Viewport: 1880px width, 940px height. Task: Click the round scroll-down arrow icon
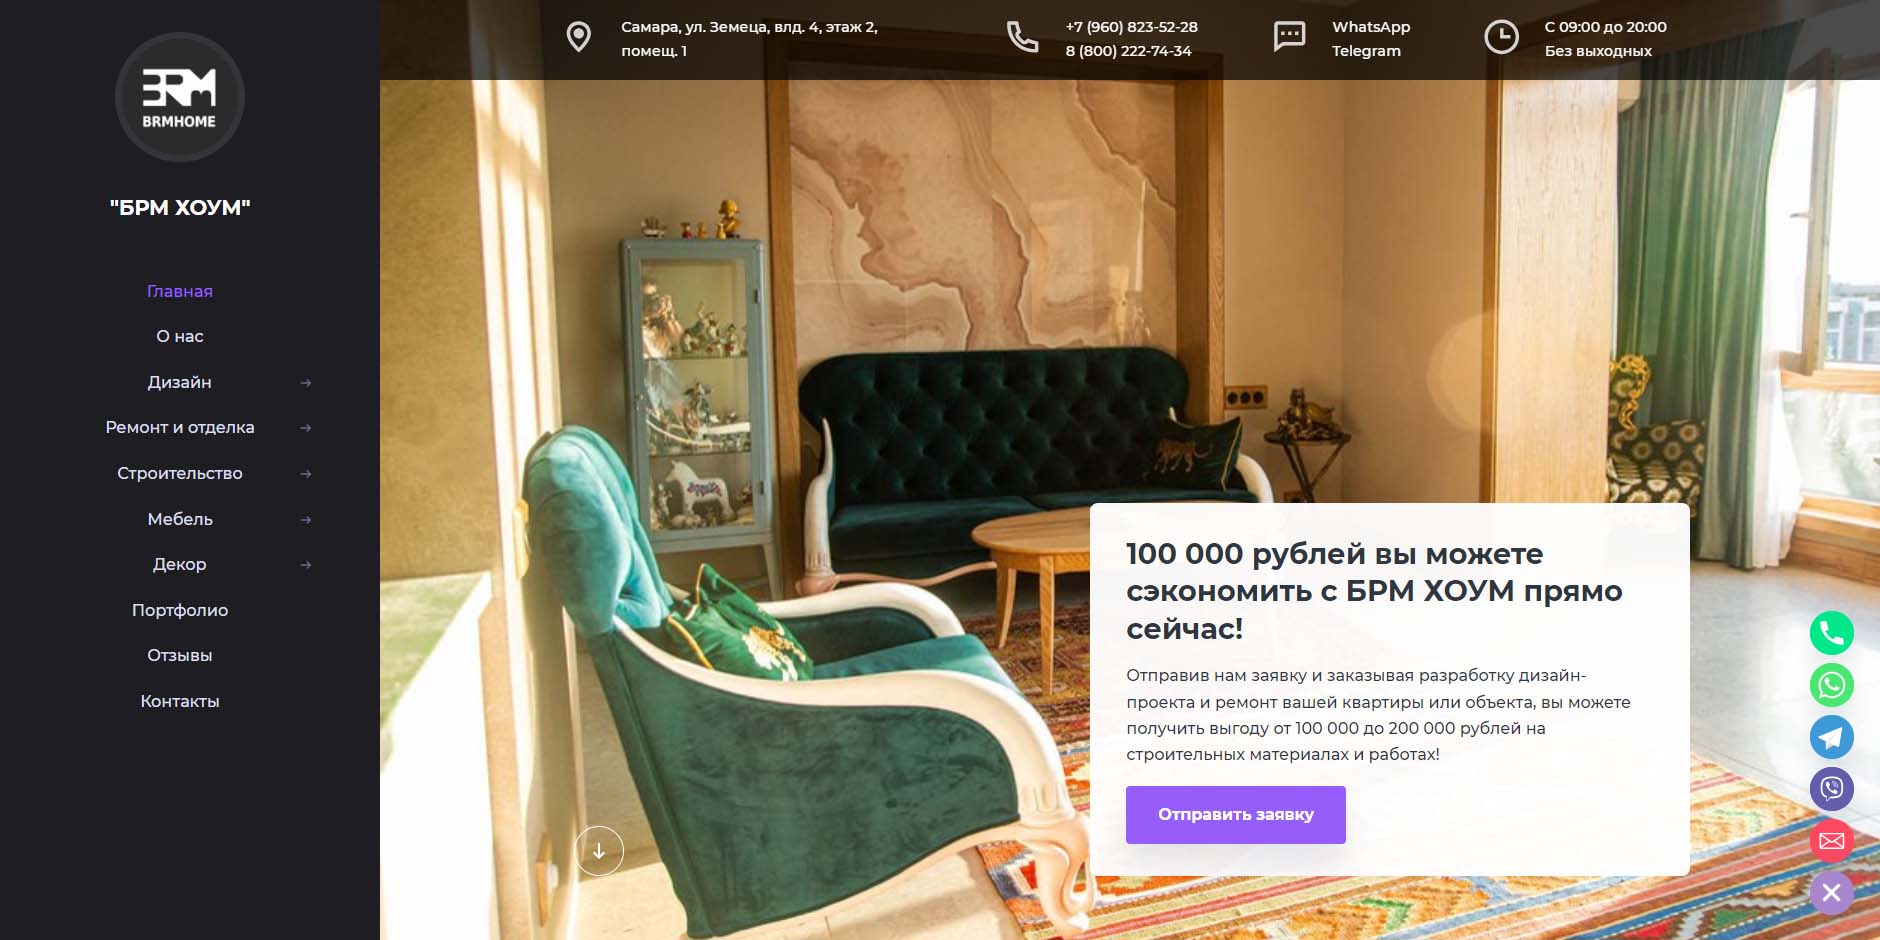click(x=599, y=851)
